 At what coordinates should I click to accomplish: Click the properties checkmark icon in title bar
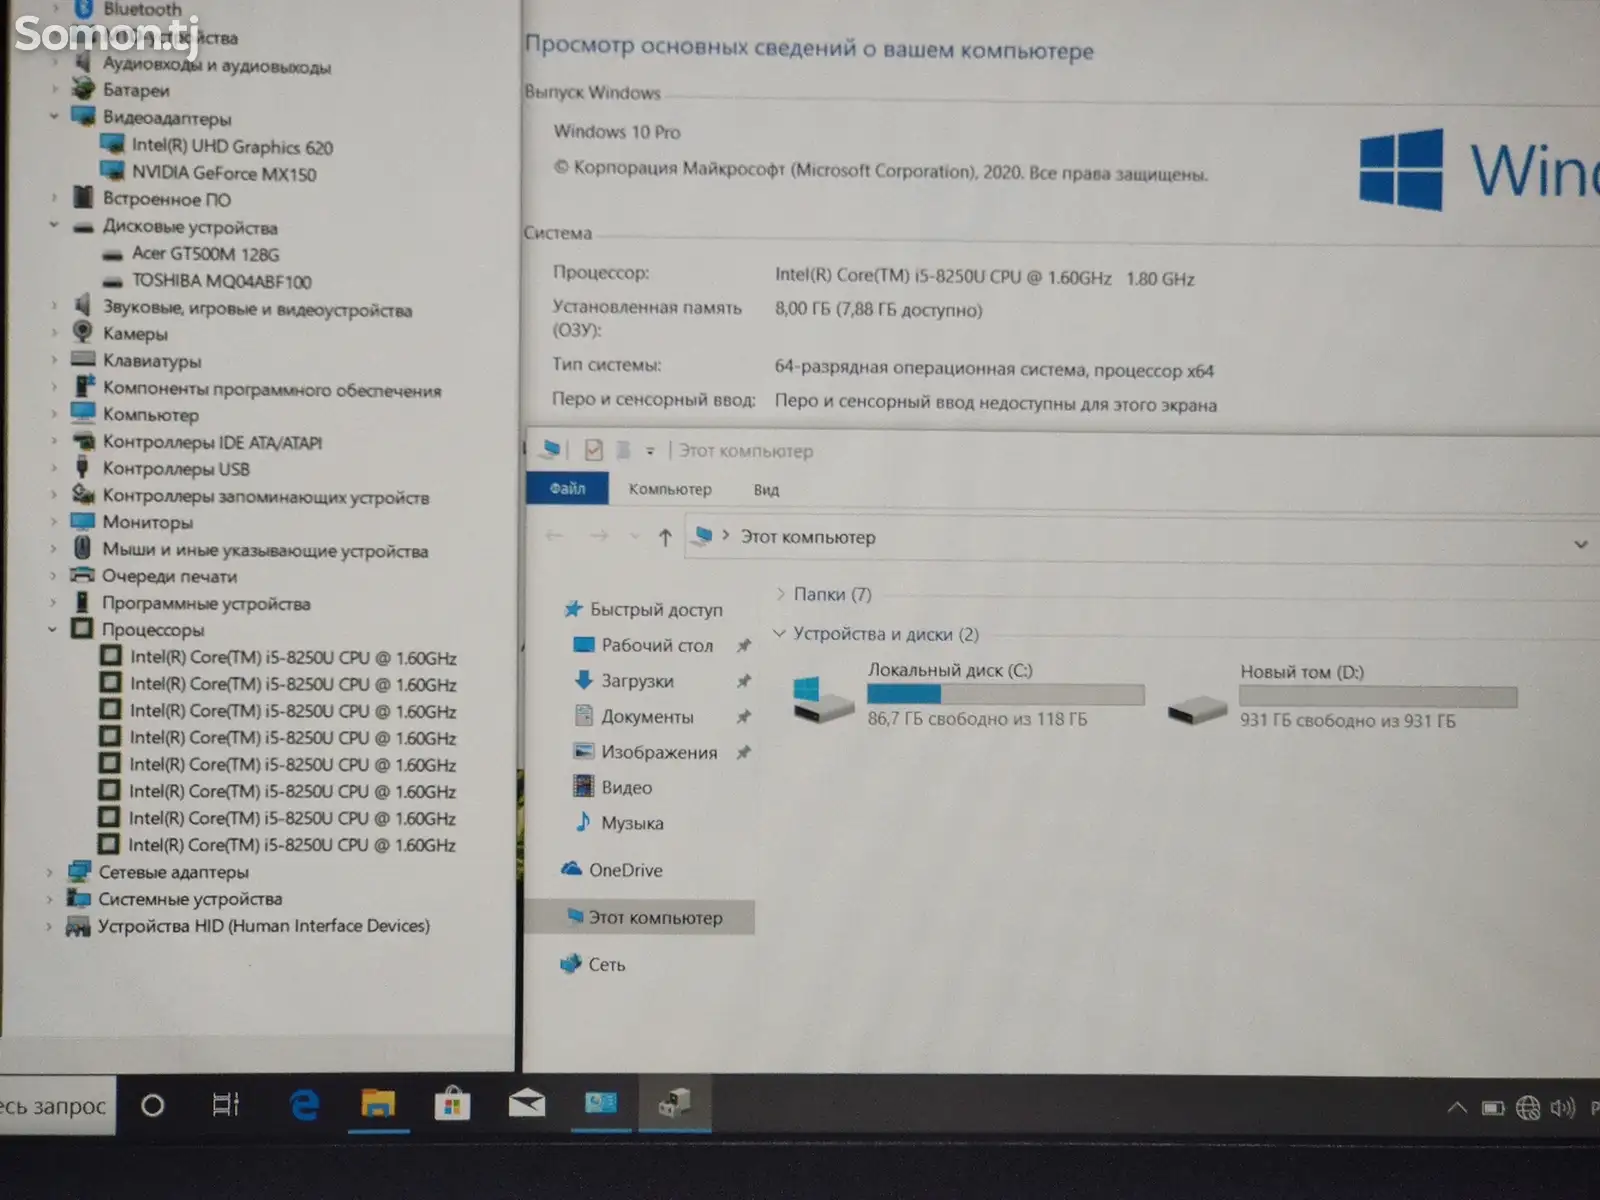coord(593,450)
